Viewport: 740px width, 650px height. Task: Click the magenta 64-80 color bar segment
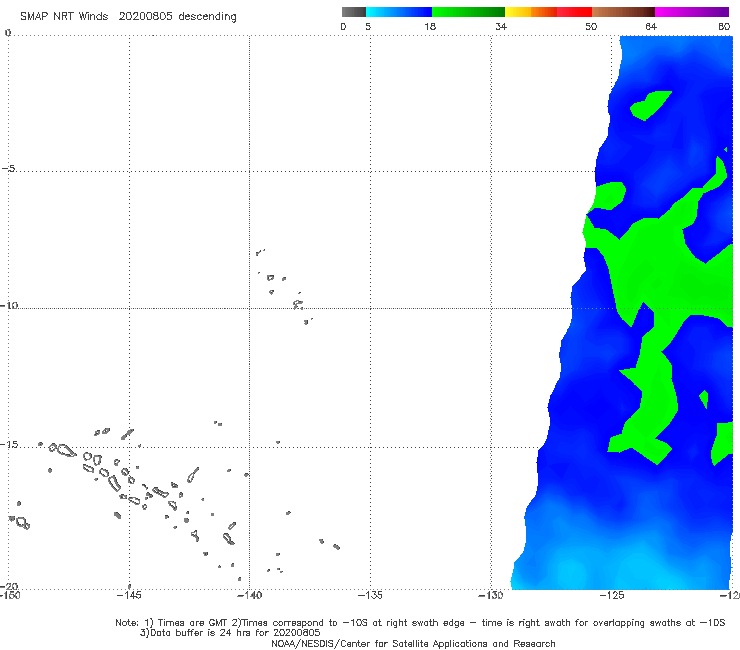pyautogui.click(x=692, y=12)
